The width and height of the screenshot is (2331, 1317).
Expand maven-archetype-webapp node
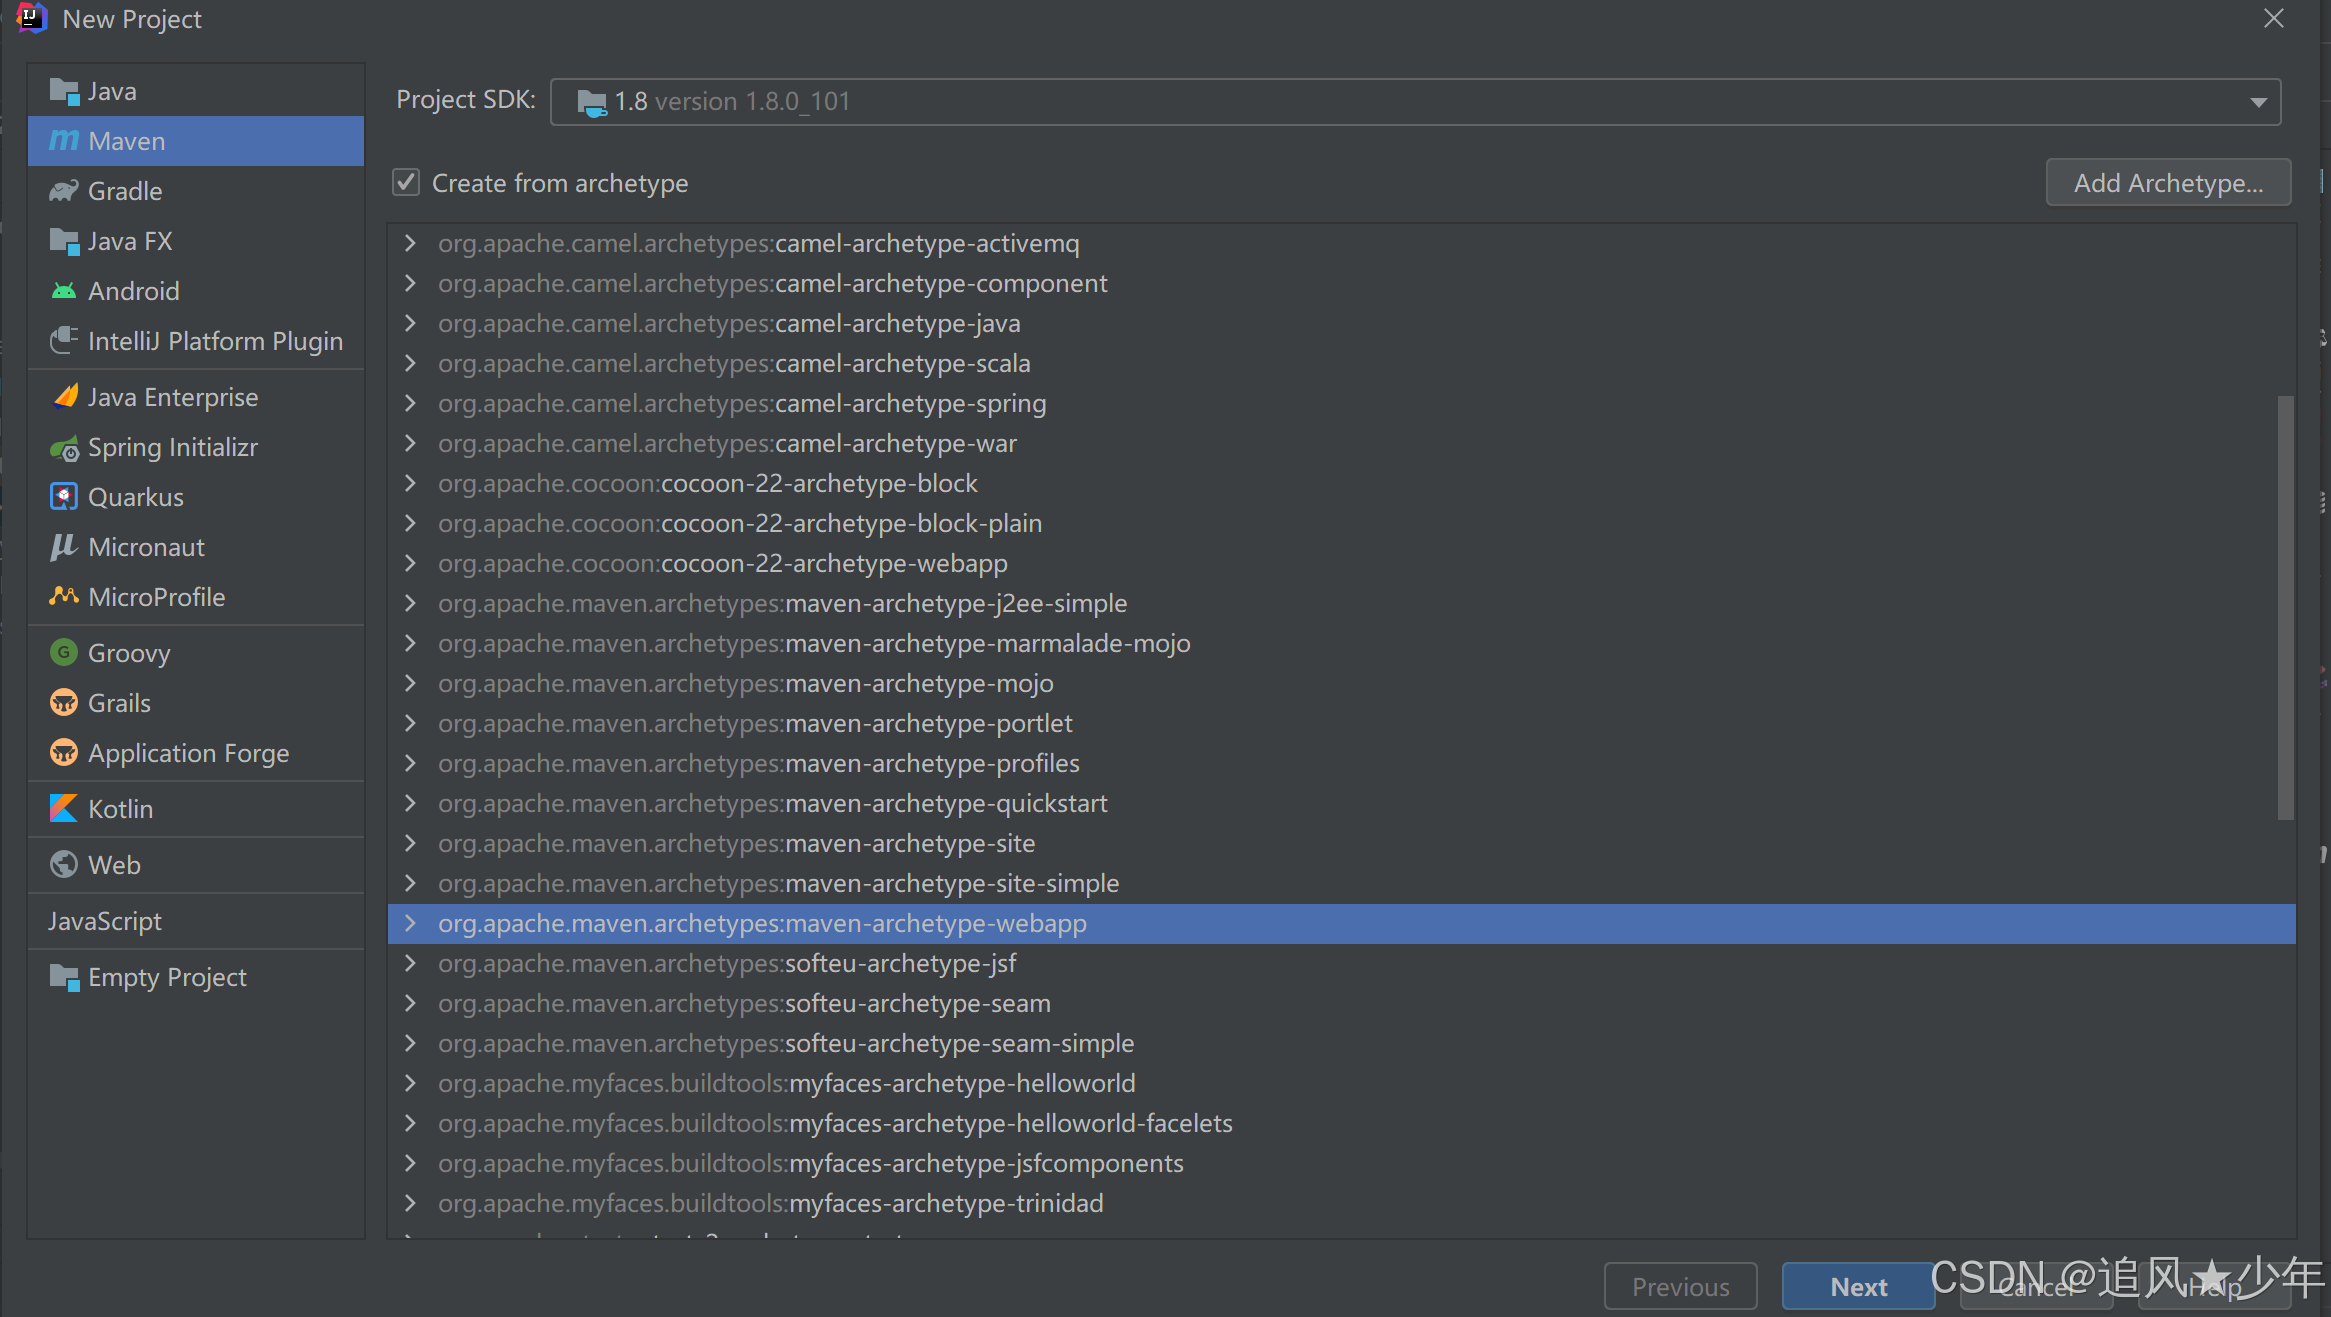point(410,923)
